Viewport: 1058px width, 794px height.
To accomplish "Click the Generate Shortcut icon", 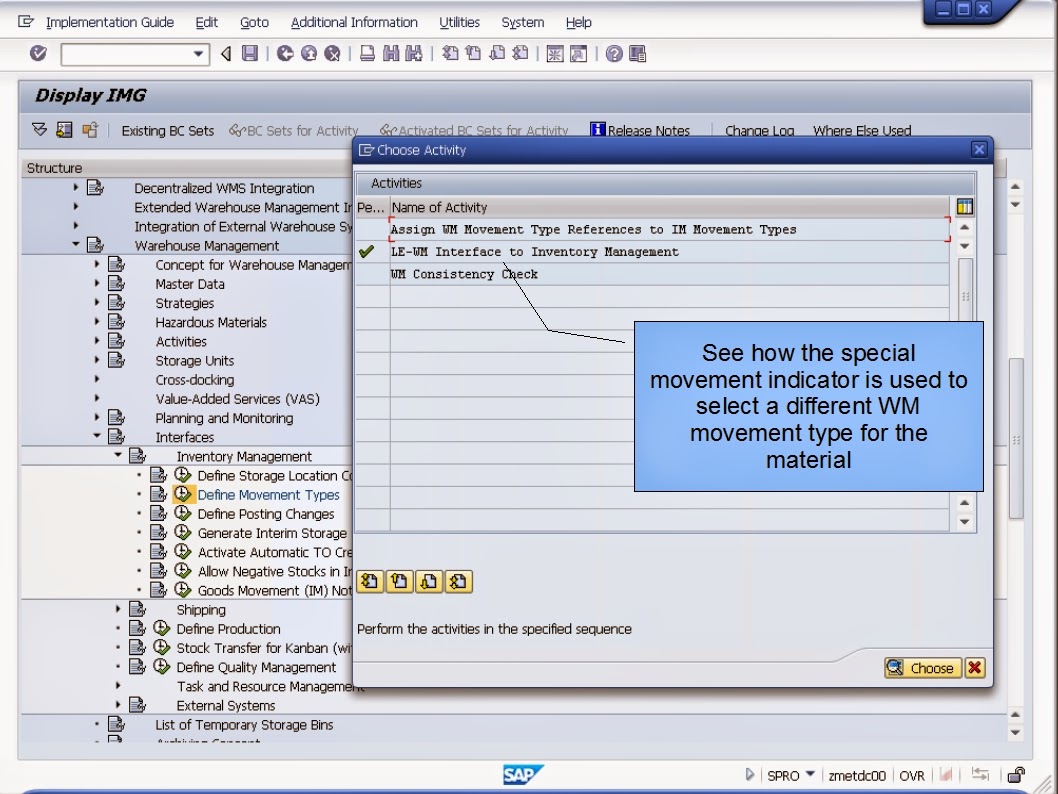I will click(578, 53).
